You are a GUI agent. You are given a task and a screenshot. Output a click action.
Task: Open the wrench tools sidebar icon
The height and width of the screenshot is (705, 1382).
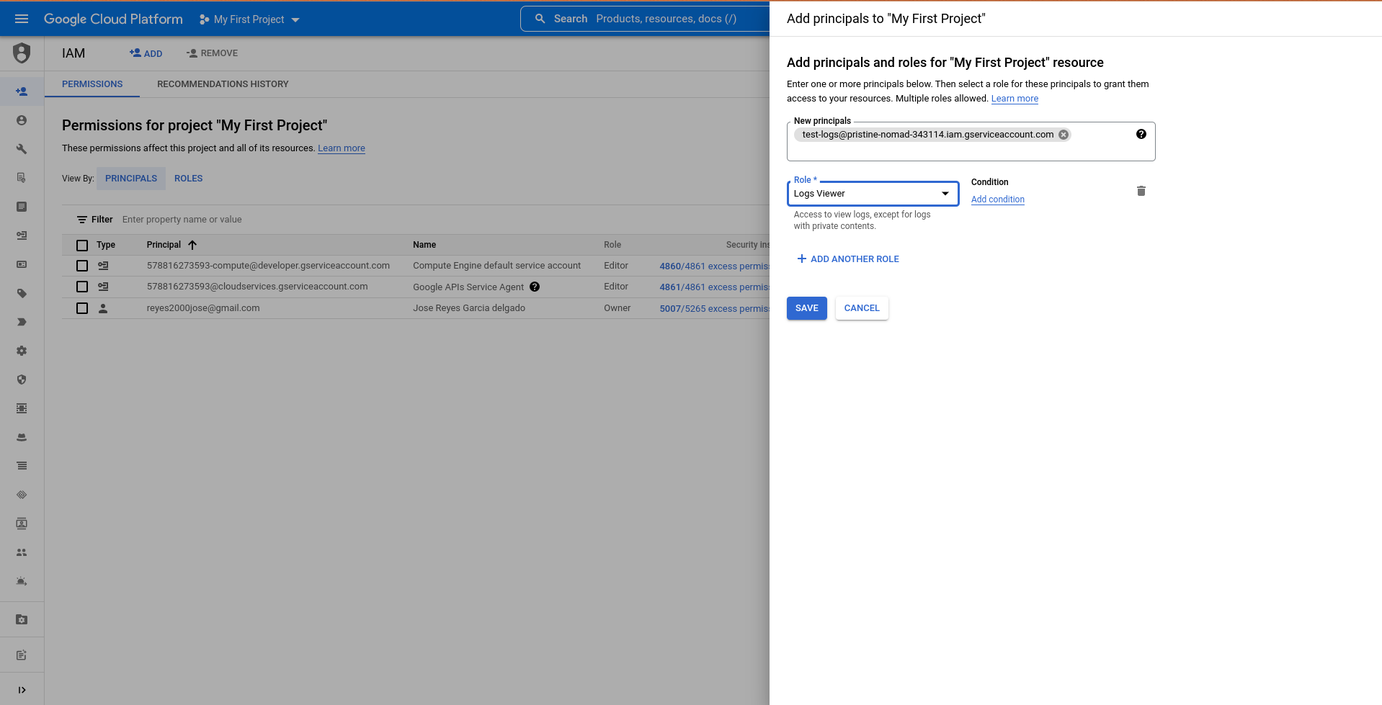click(21, 149)
